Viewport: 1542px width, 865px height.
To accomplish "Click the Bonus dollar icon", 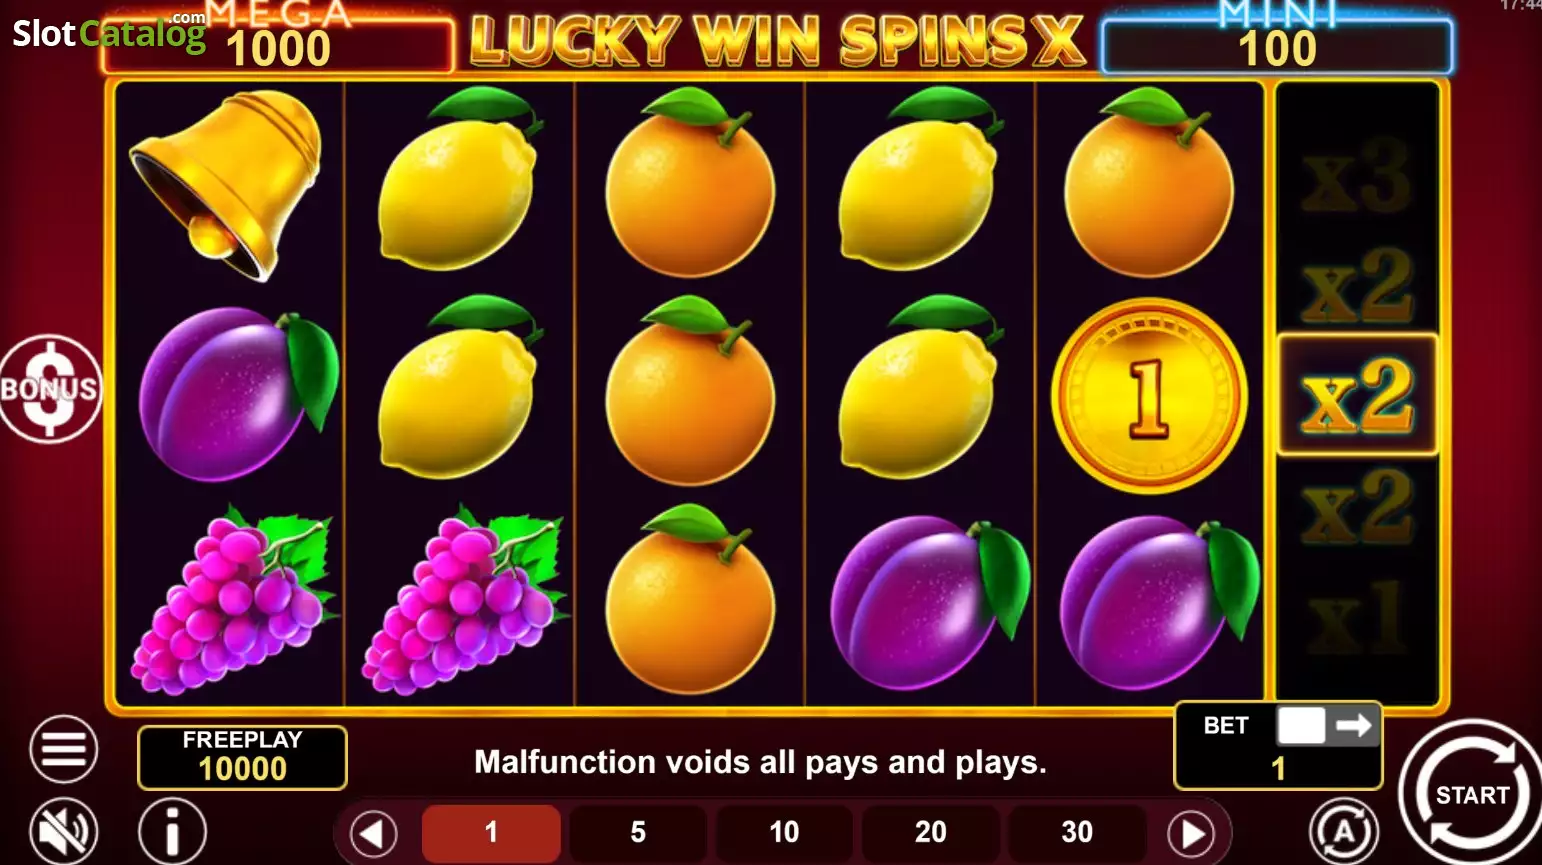I will (50, 388).
